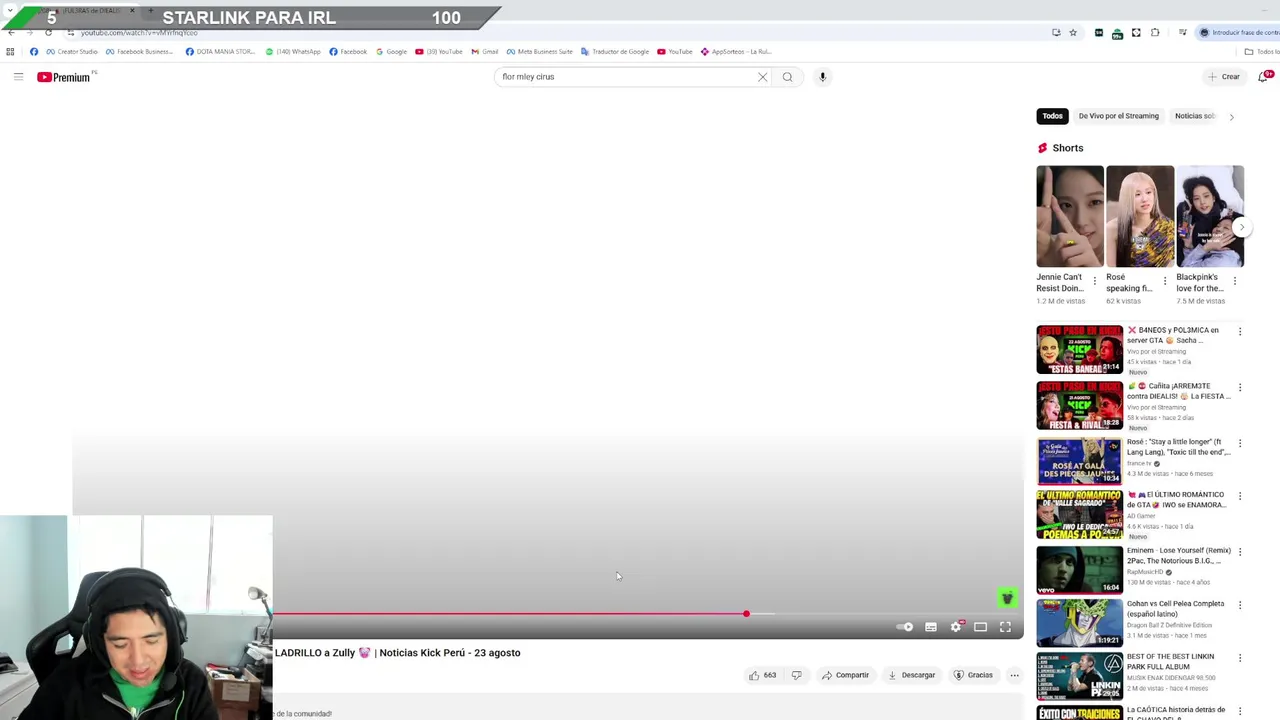Open options for B4NEOS y POL3MICA video
This screenshot has height=720, width=1280.
1240,331
